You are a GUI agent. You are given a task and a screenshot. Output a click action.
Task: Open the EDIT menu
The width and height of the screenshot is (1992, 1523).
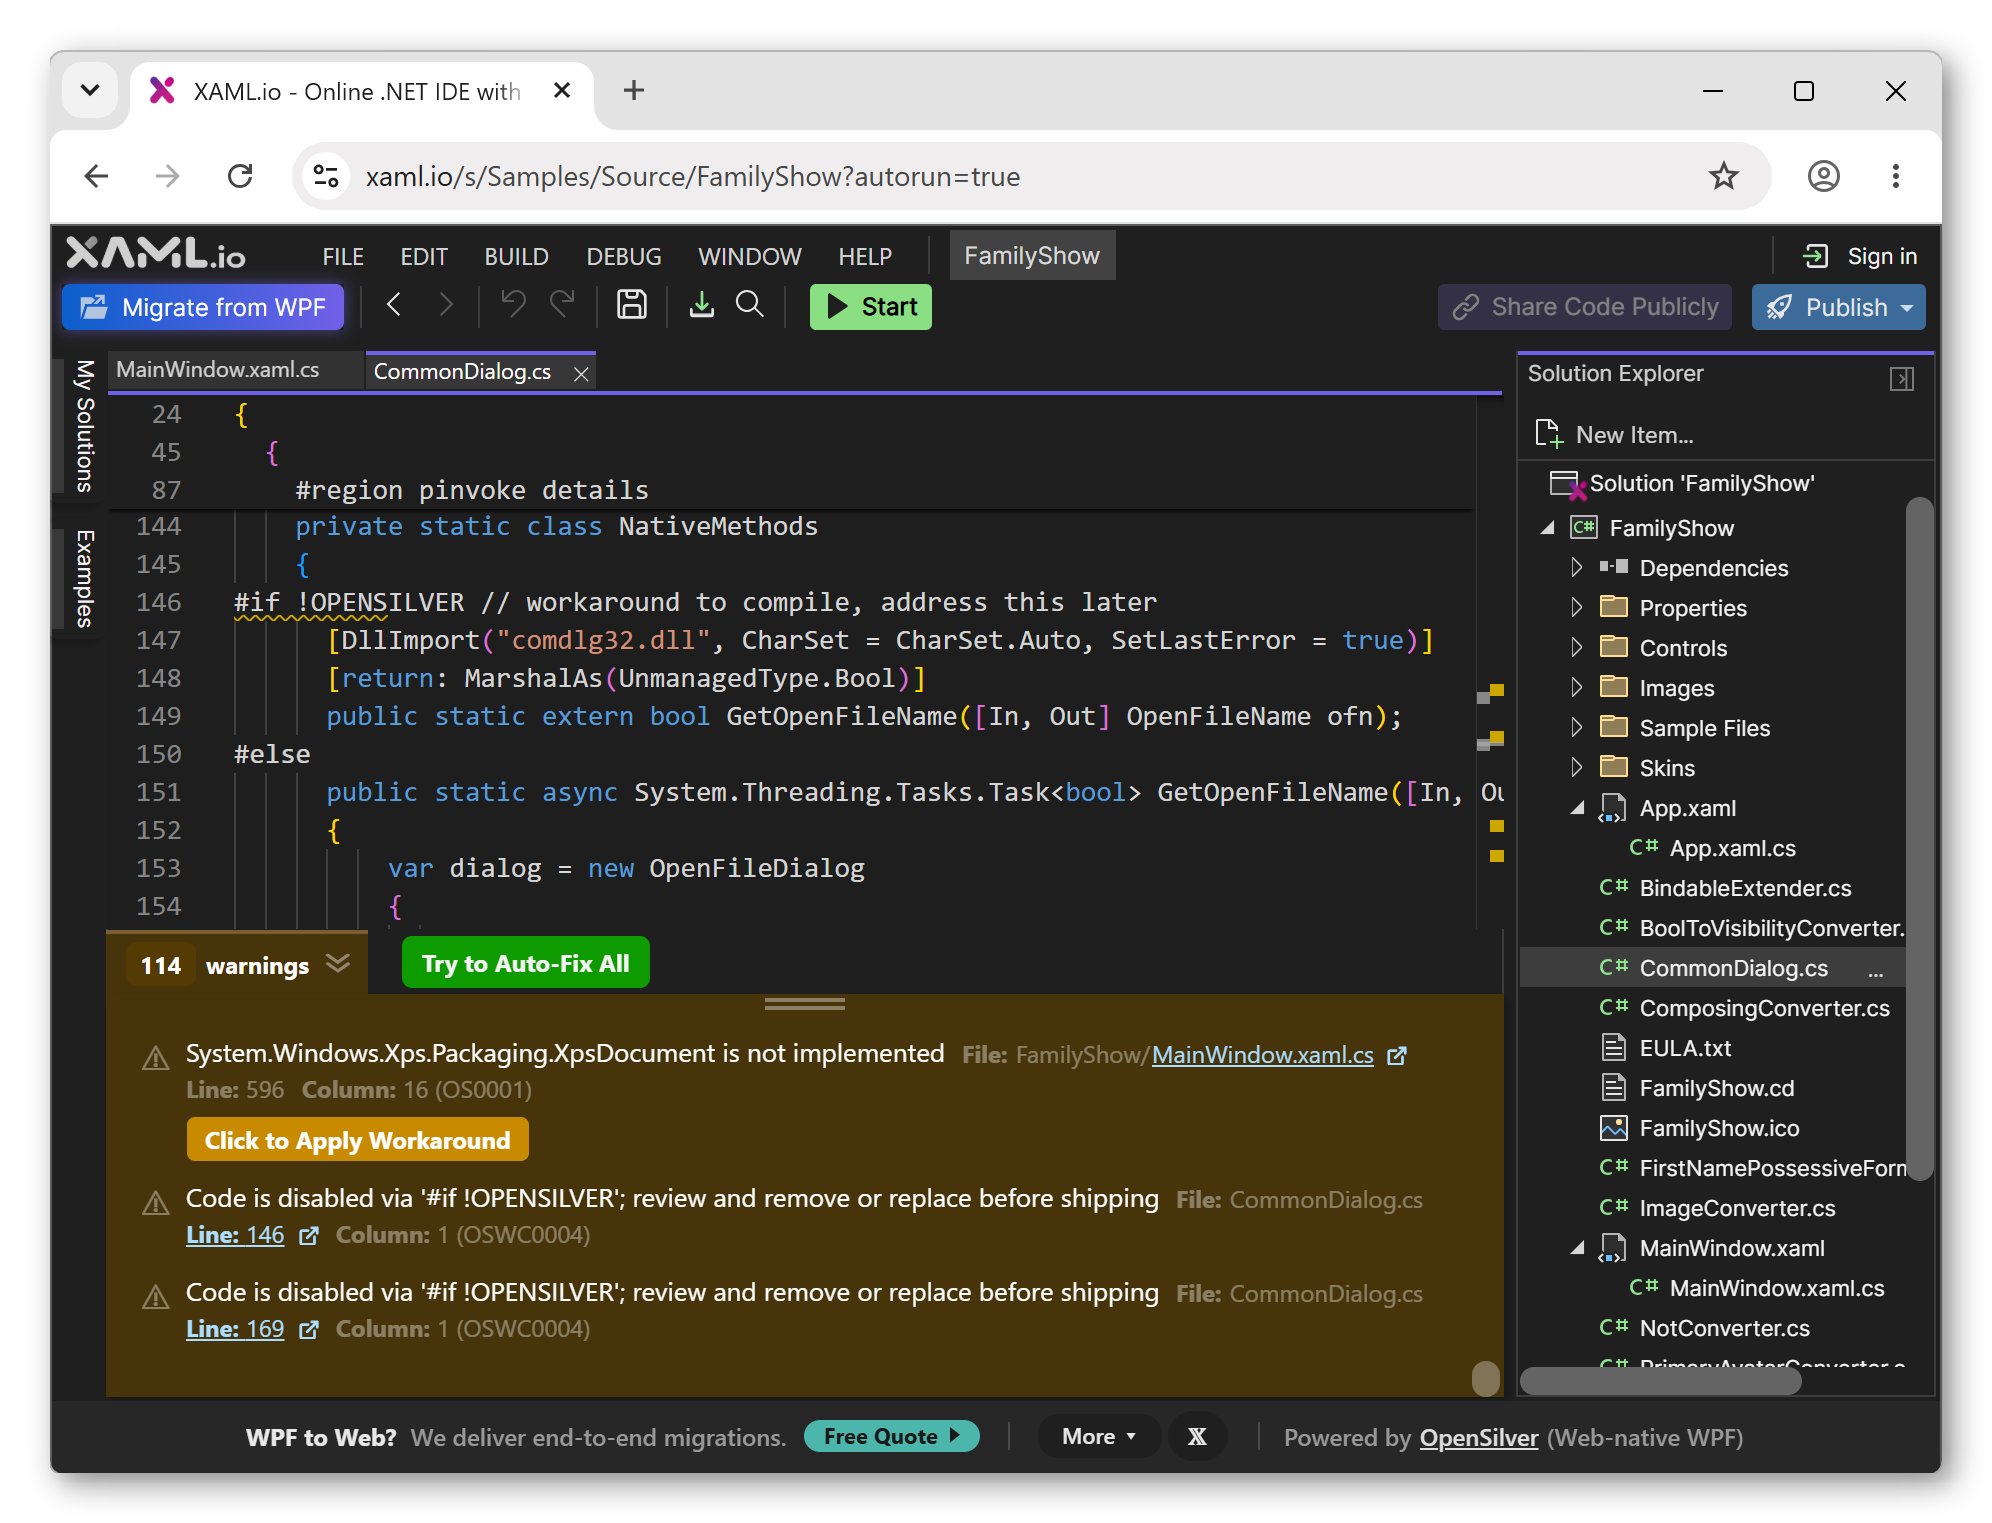(424, 257)
